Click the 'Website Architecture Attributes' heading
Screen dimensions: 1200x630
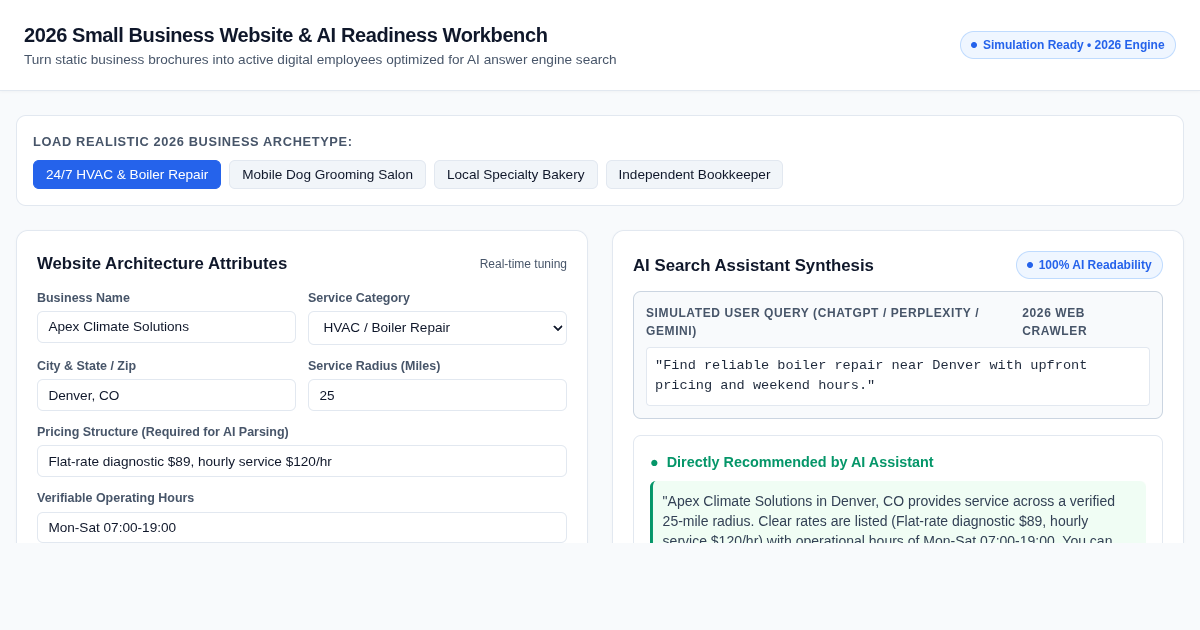(162, 264)
